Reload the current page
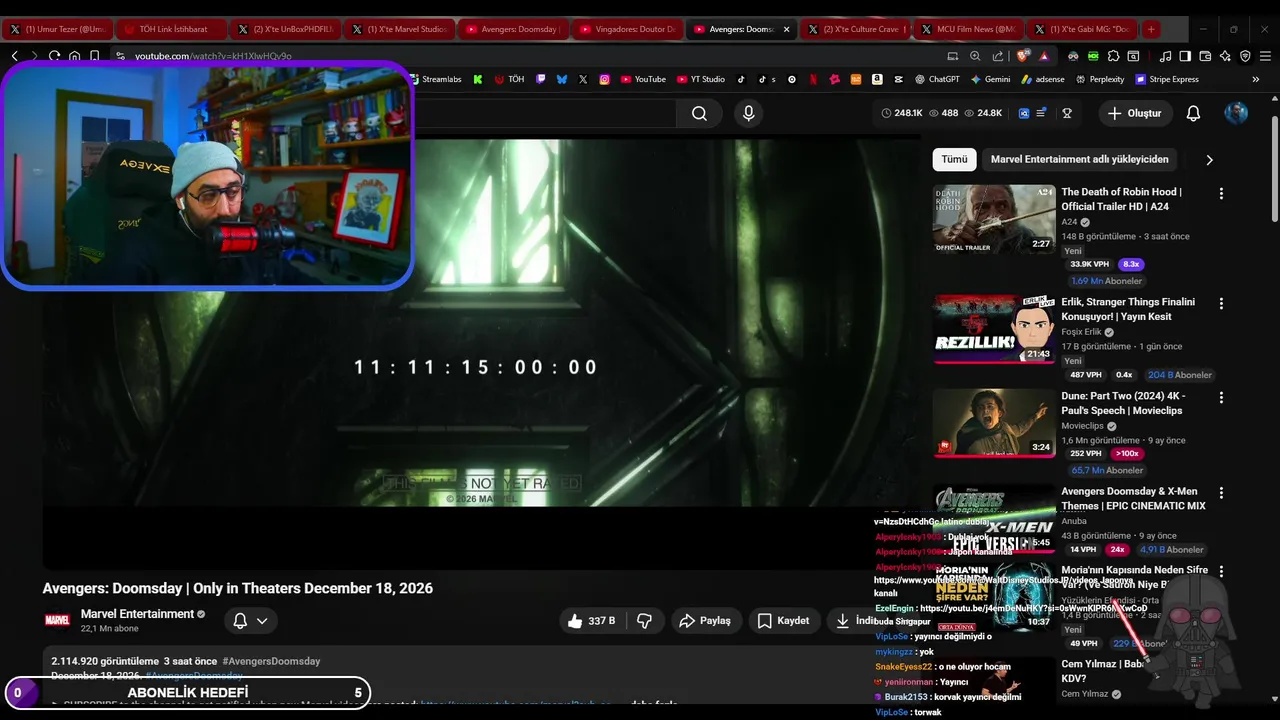This screenshot has height=720, width=1280. pos(54,56)
